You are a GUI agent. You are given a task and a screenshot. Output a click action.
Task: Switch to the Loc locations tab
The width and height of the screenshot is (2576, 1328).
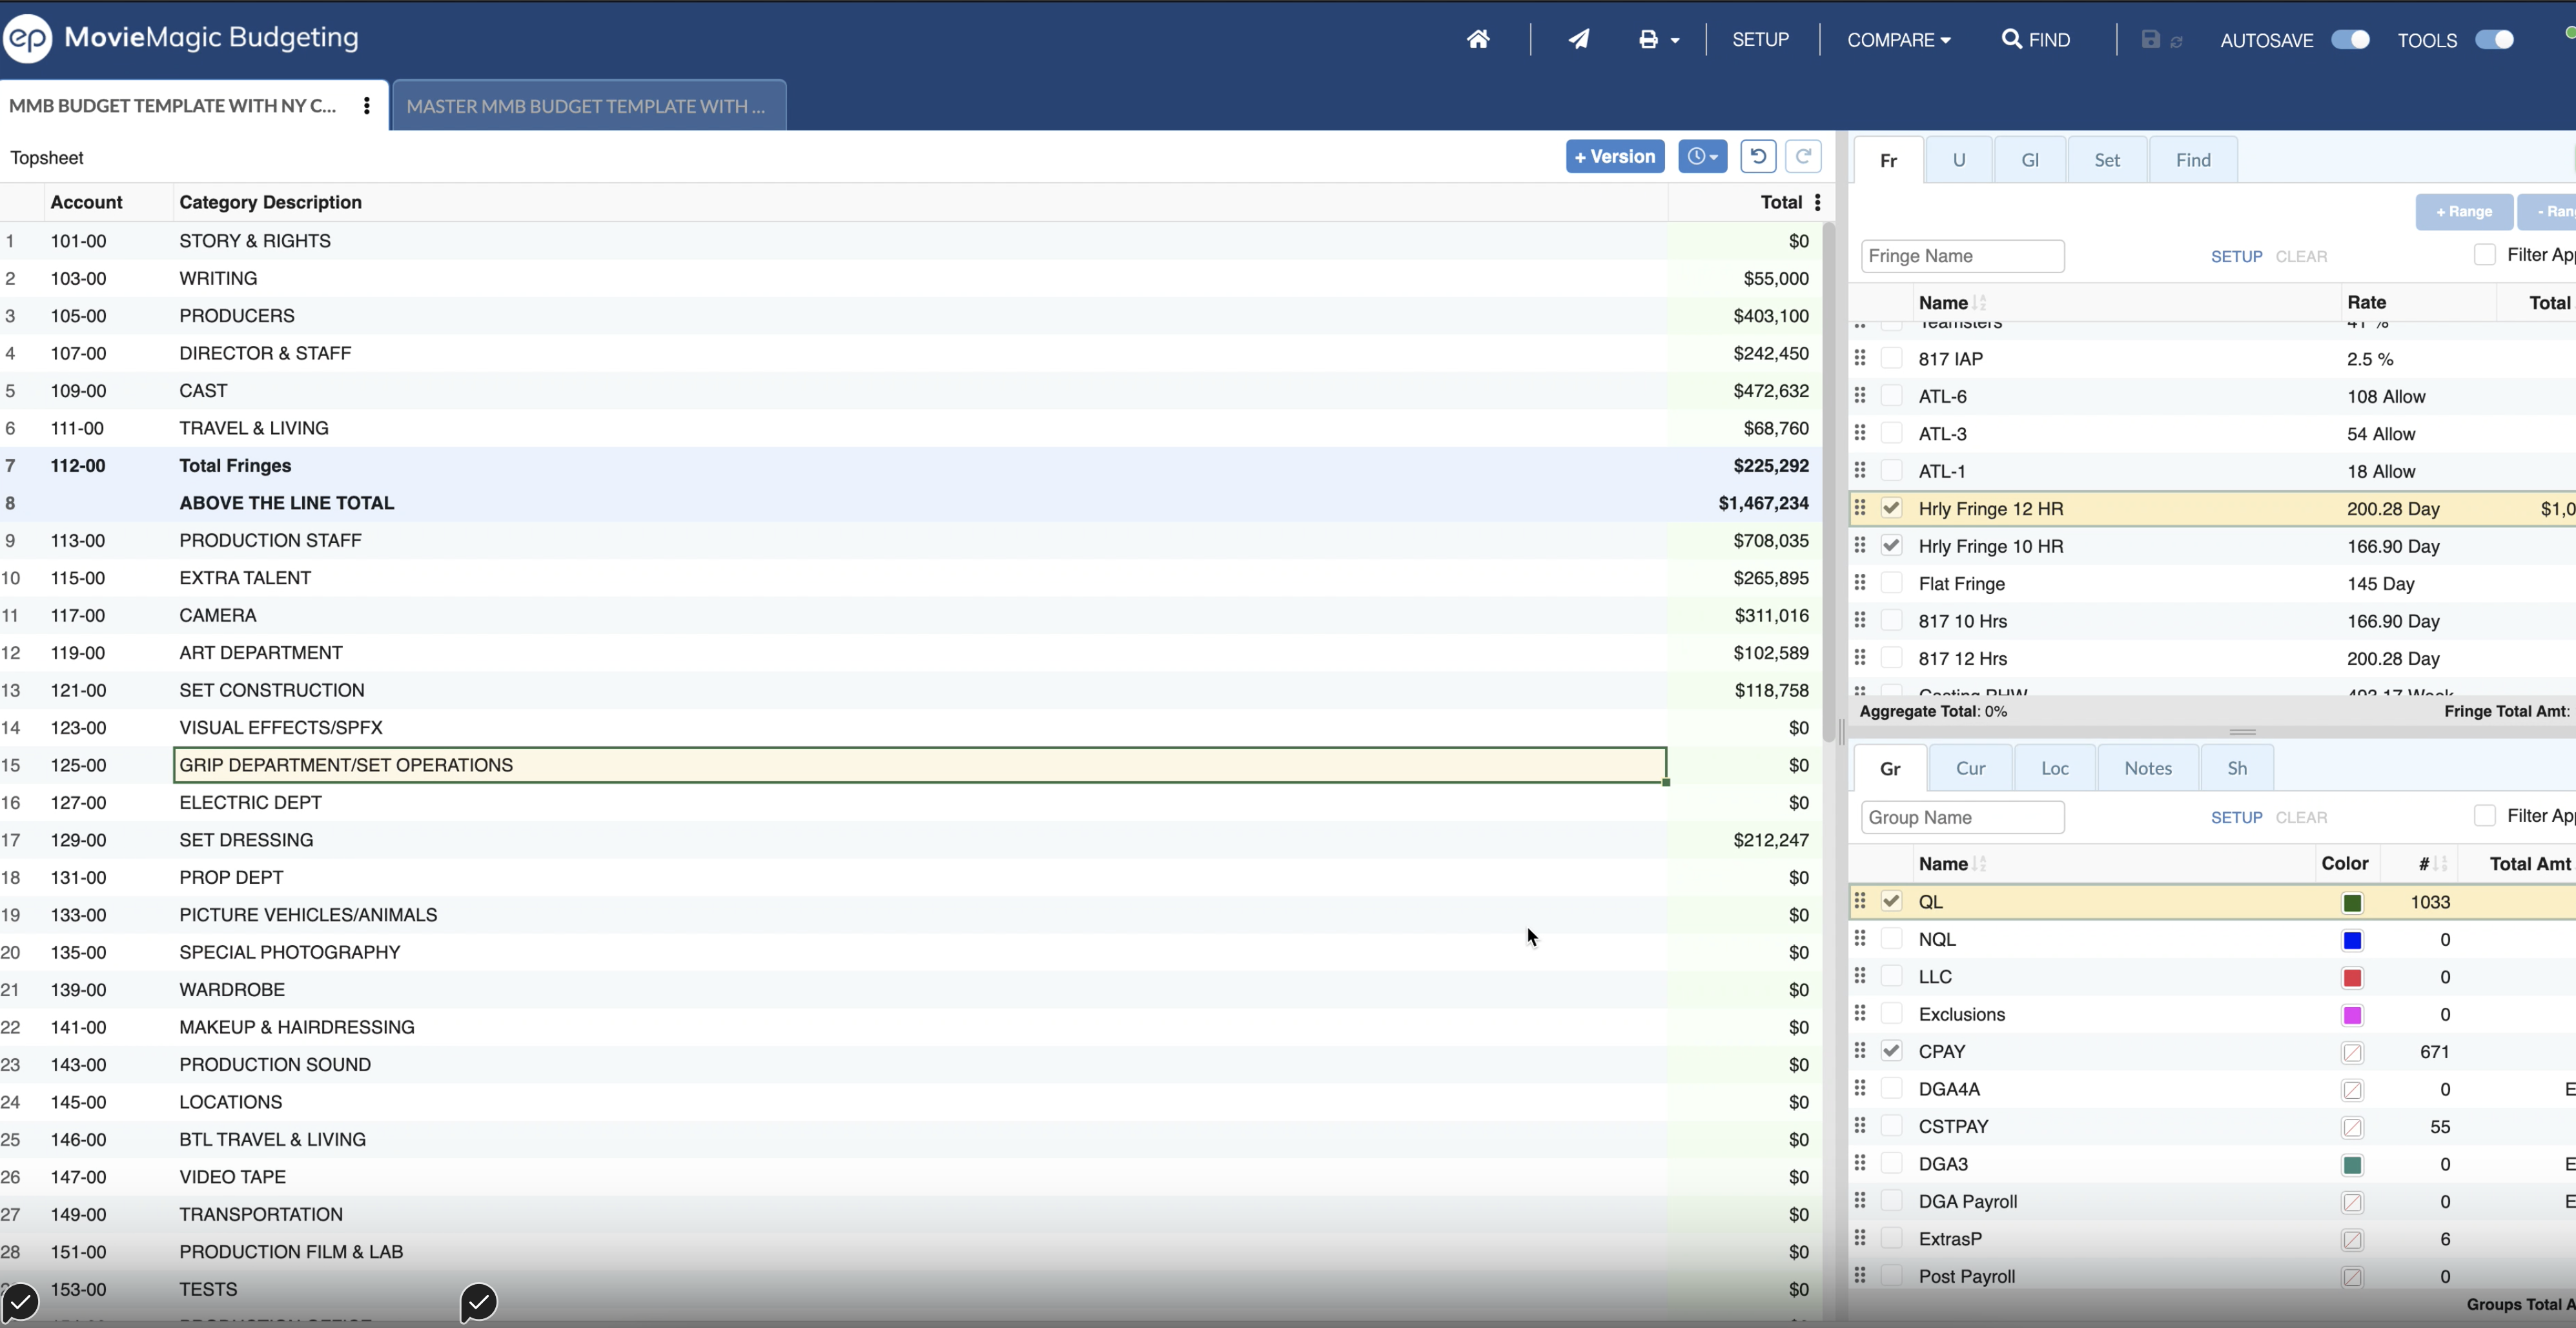[x=2054, y=768]
